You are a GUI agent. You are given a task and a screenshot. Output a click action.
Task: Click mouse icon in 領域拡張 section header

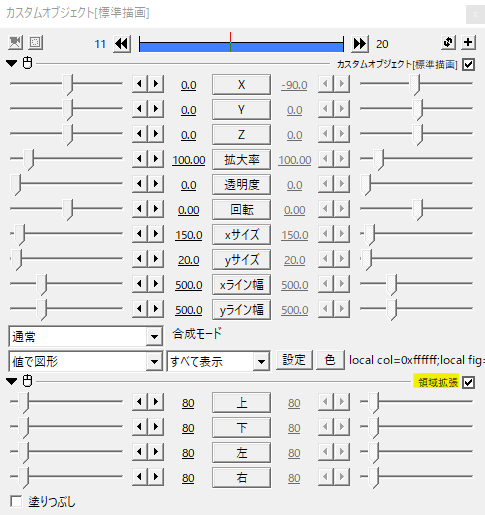click(28, 381)
